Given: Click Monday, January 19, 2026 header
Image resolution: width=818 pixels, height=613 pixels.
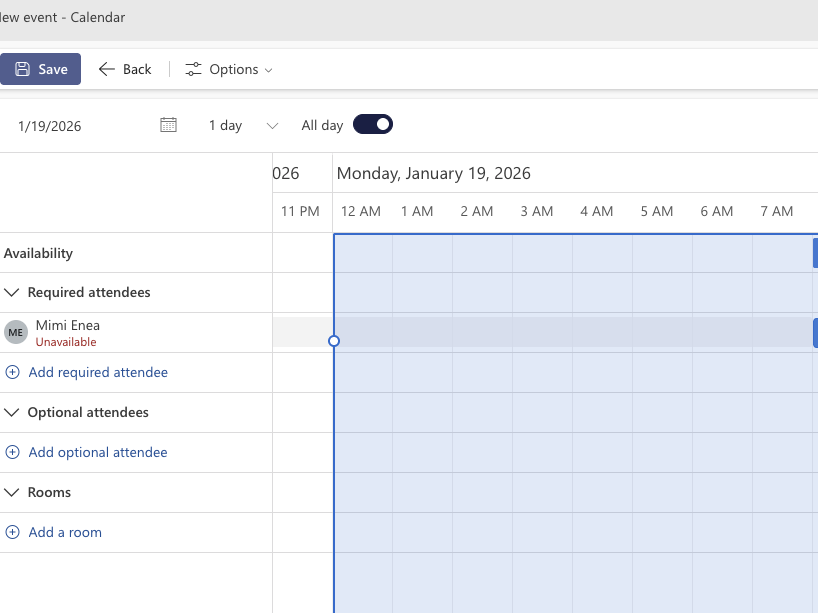Looking at the screenshot, I should (x=434, y=173).
